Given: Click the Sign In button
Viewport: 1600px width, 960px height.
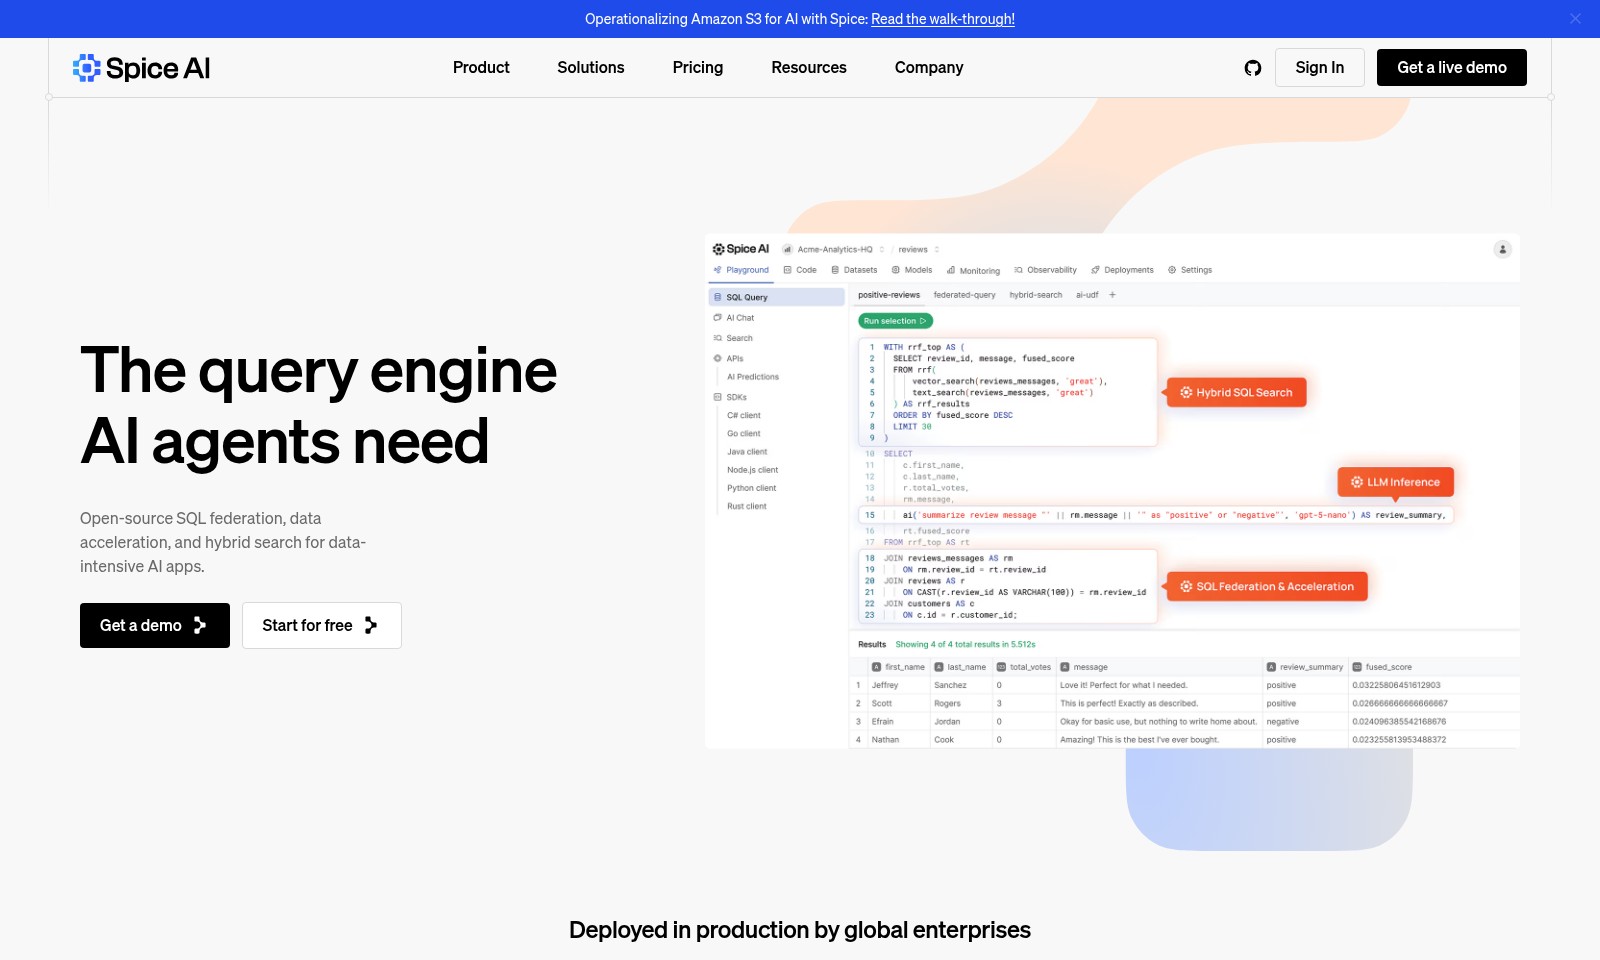Looking at the screenshot, I should click(1320, 68).
